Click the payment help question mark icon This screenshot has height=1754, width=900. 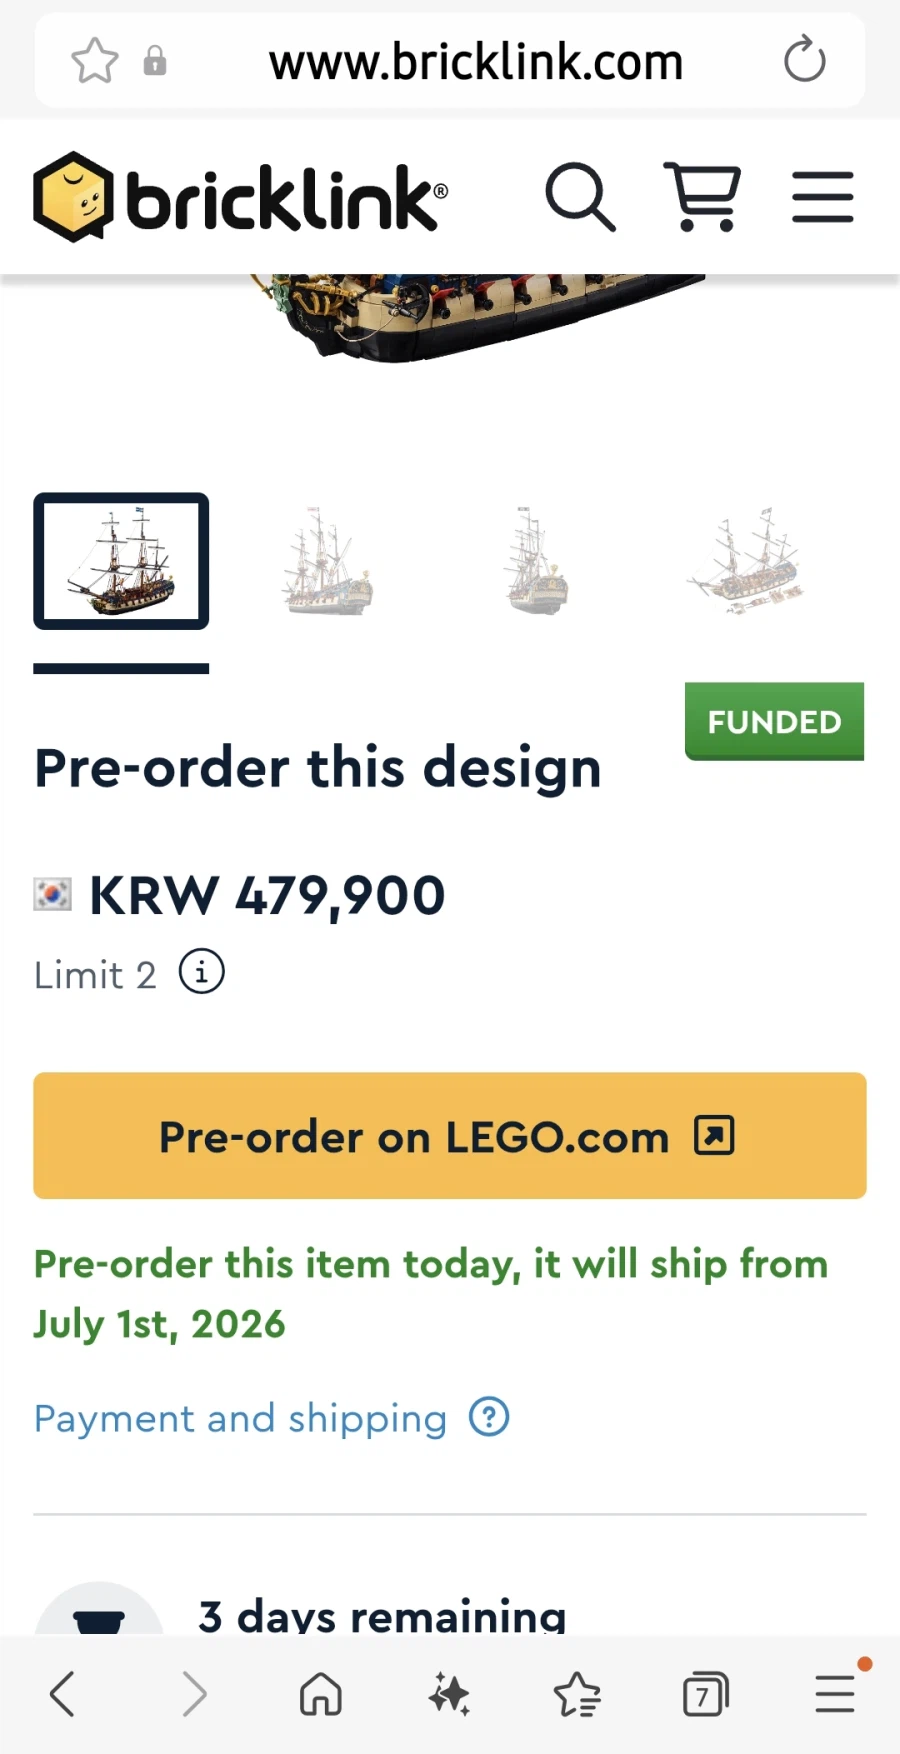pos(490,1417)
